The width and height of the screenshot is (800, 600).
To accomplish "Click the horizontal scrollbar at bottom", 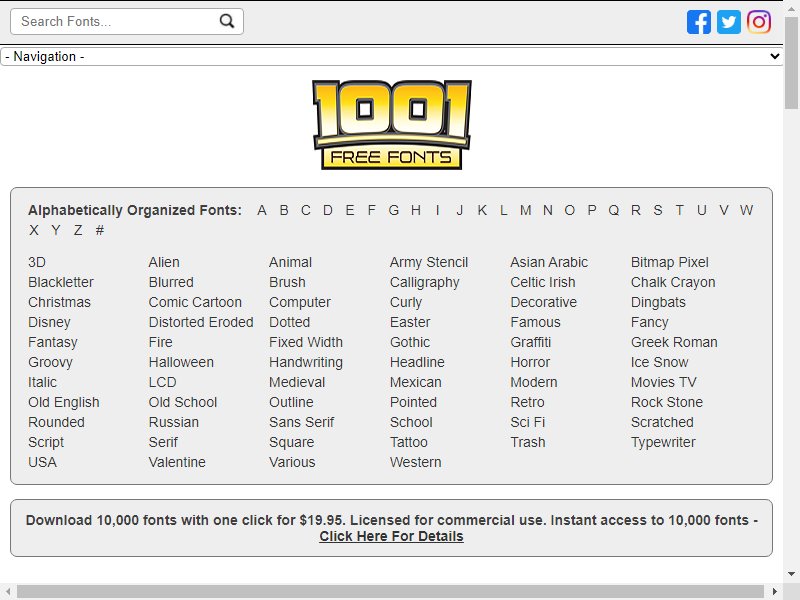I will click(390, 592).
